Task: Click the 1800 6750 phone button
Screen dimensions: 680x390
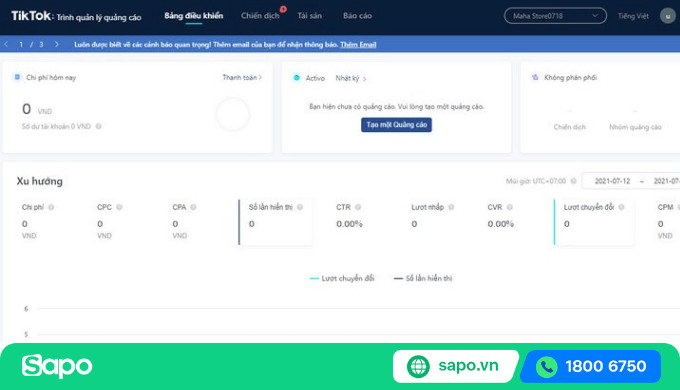Action: [590, 366]
